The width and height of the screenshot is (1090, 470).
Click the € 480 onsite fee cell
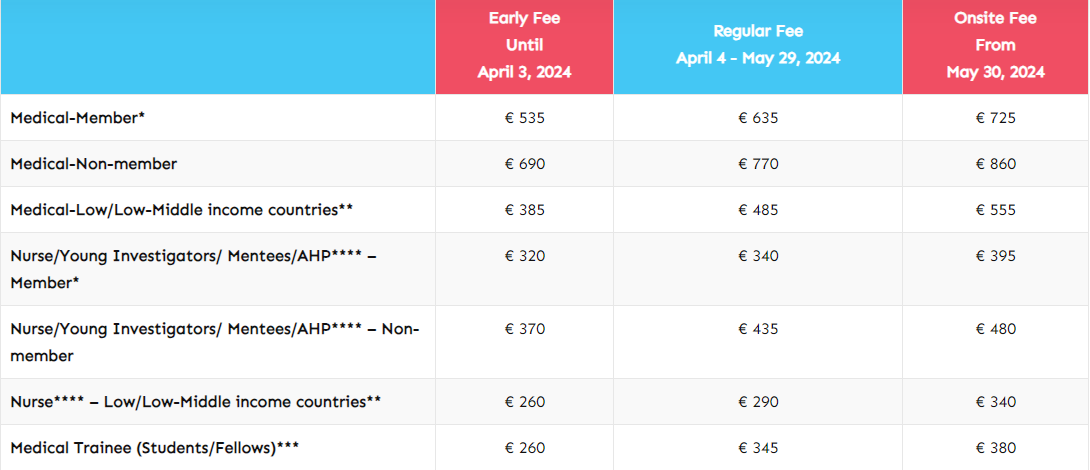996,329
